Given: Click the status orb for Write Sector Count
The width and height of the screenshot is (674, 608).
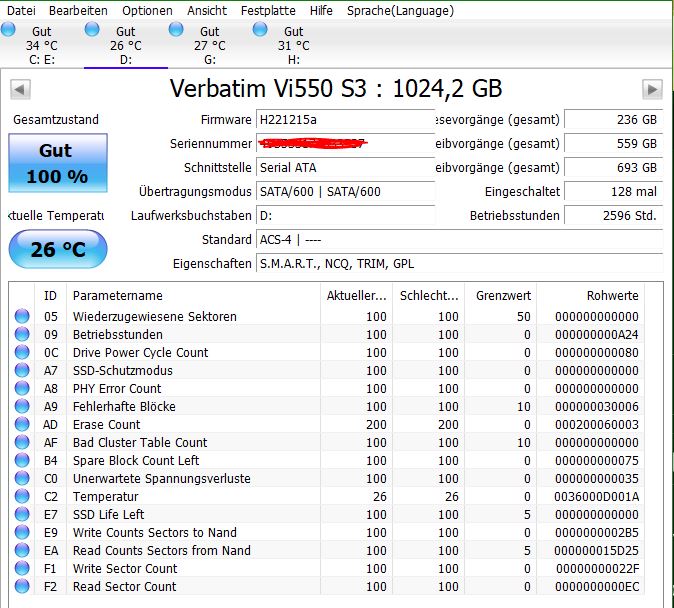Looking at the screenshot, I should [22, 568].
